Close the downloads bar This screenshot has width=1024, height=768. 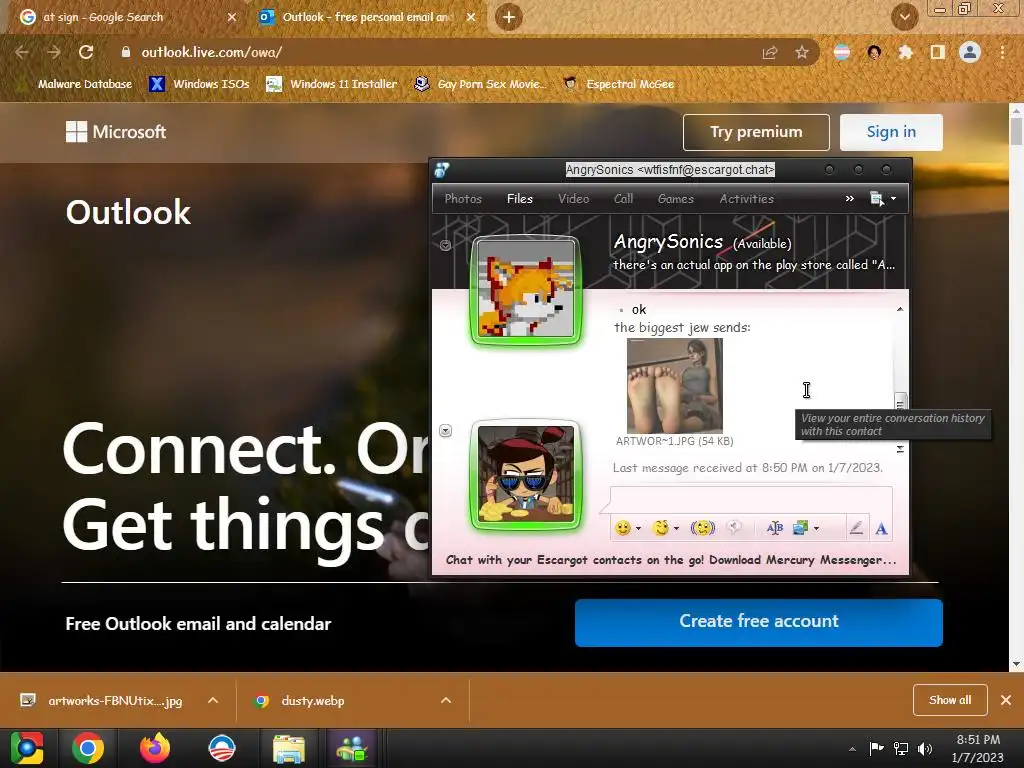(1006, 700)
